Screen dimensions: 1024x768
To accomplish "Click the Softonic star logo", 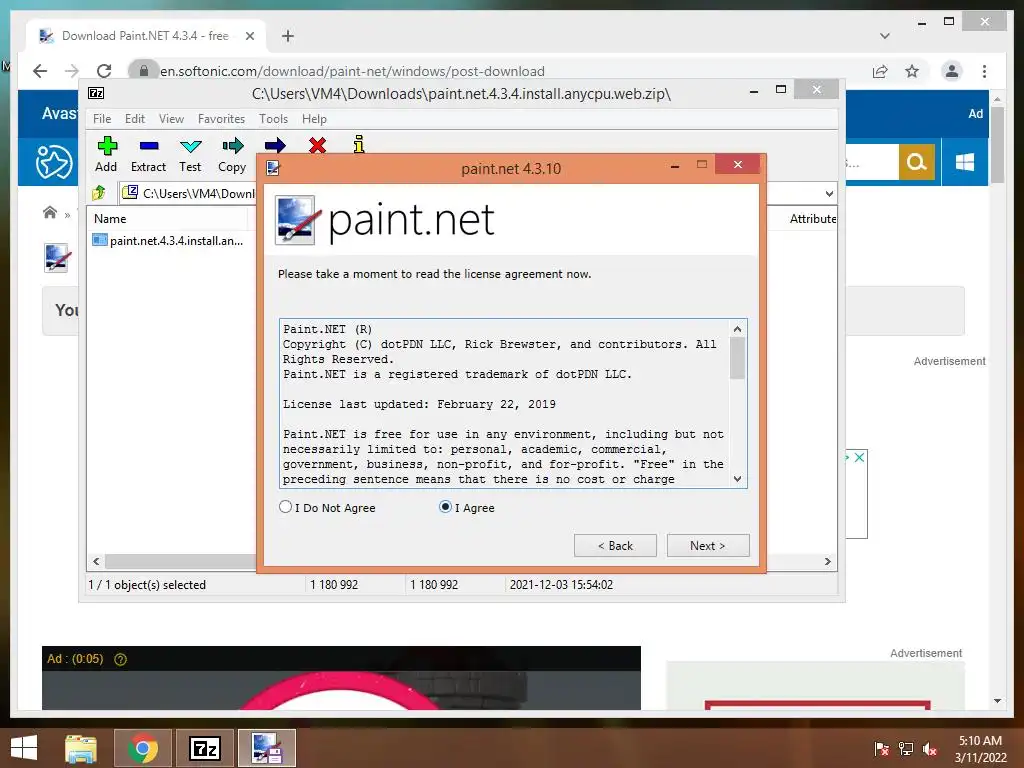I will [x=54, y=162].
